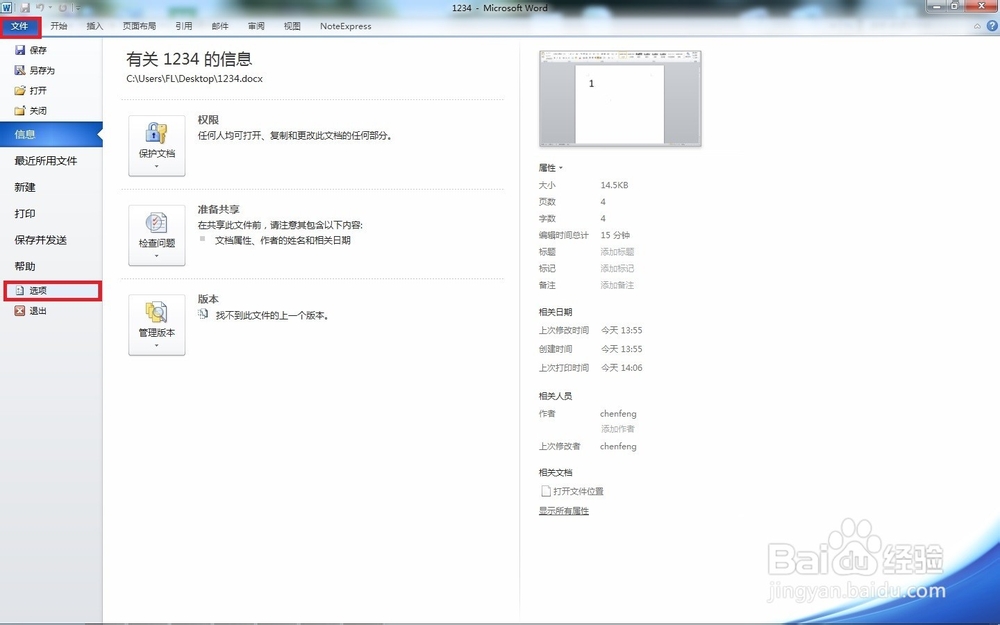The image size is (1000, 625).
Task: Click the Save icon on the Quick Access Toolbar
Action: point(25,8)
